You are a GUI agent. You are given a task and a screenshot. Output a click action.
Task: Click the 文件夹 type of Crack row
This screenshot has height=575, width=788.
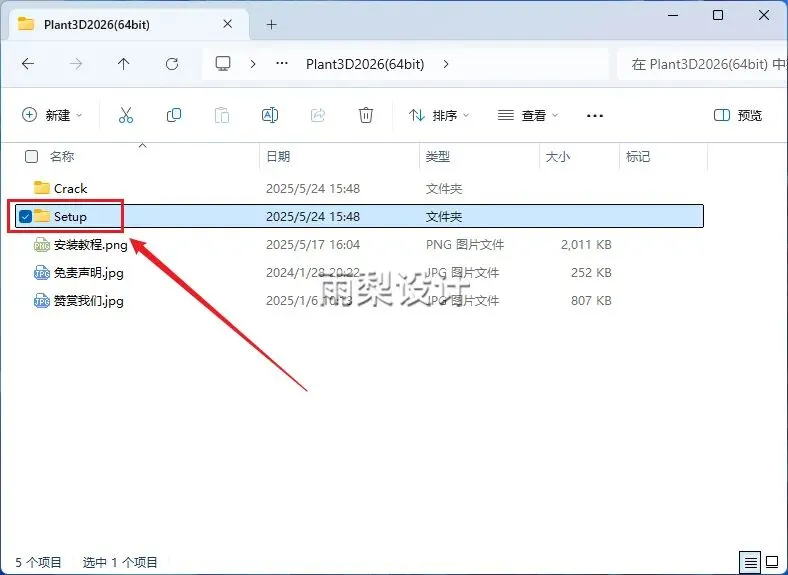click(x=444, y=188)
